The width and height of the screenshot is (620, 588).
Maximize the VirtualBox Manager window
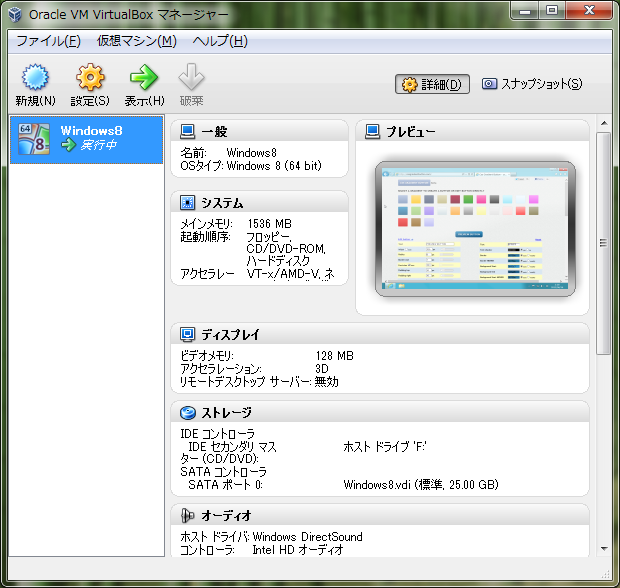(x=552, y=11)
